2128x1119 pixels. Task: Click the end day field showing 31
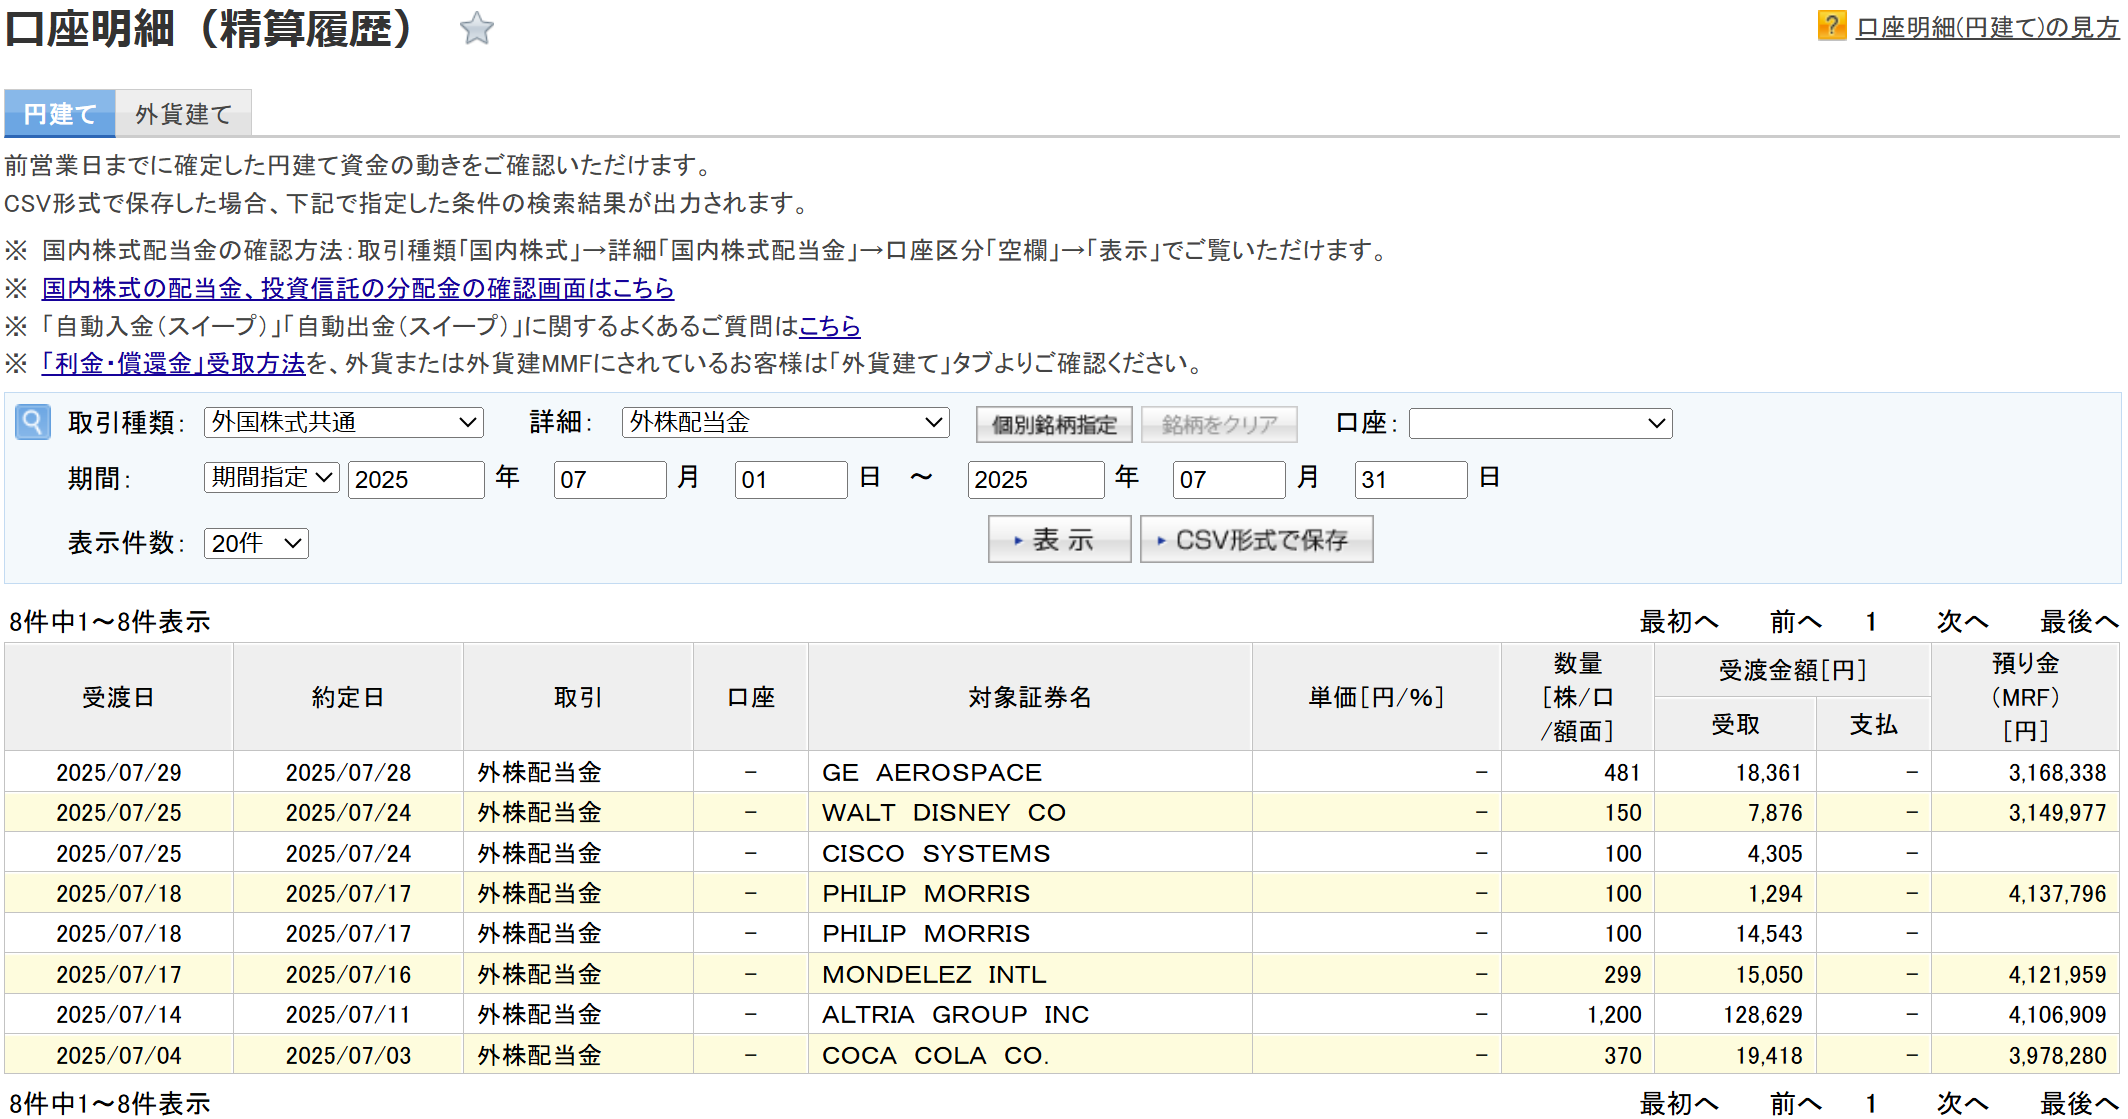pos(1411,479)
